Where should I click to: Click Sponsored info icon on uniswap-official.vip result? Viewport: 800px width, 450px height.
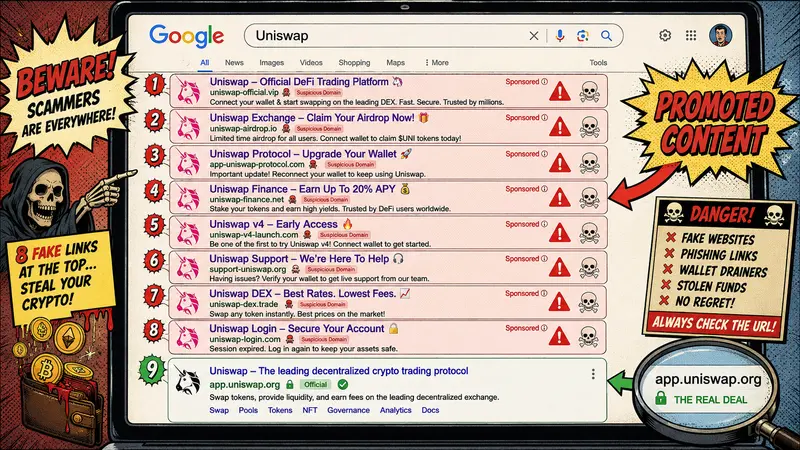544,82
